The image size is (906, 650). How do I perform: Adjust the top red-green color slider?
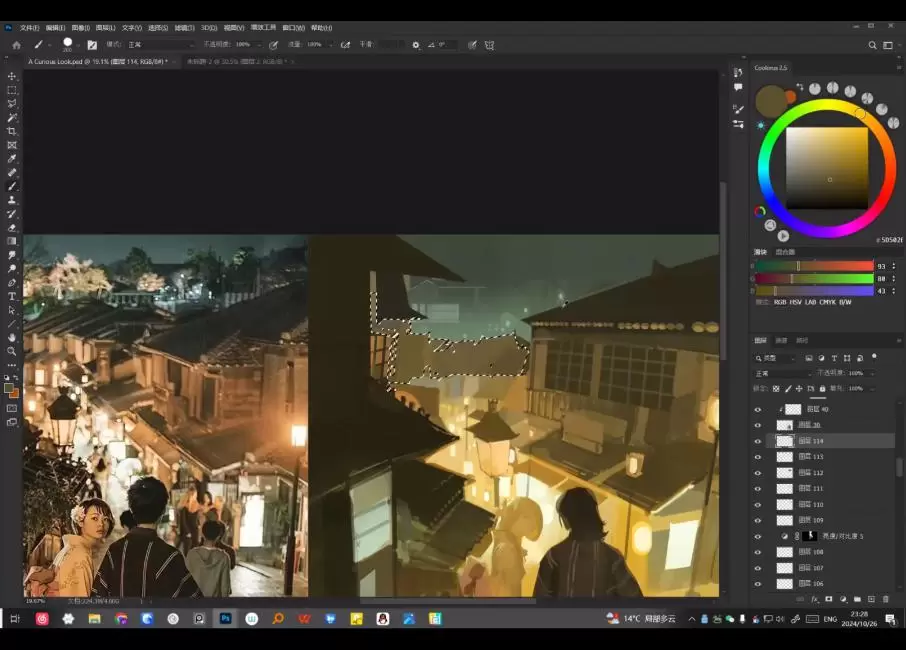coord(814,266)
